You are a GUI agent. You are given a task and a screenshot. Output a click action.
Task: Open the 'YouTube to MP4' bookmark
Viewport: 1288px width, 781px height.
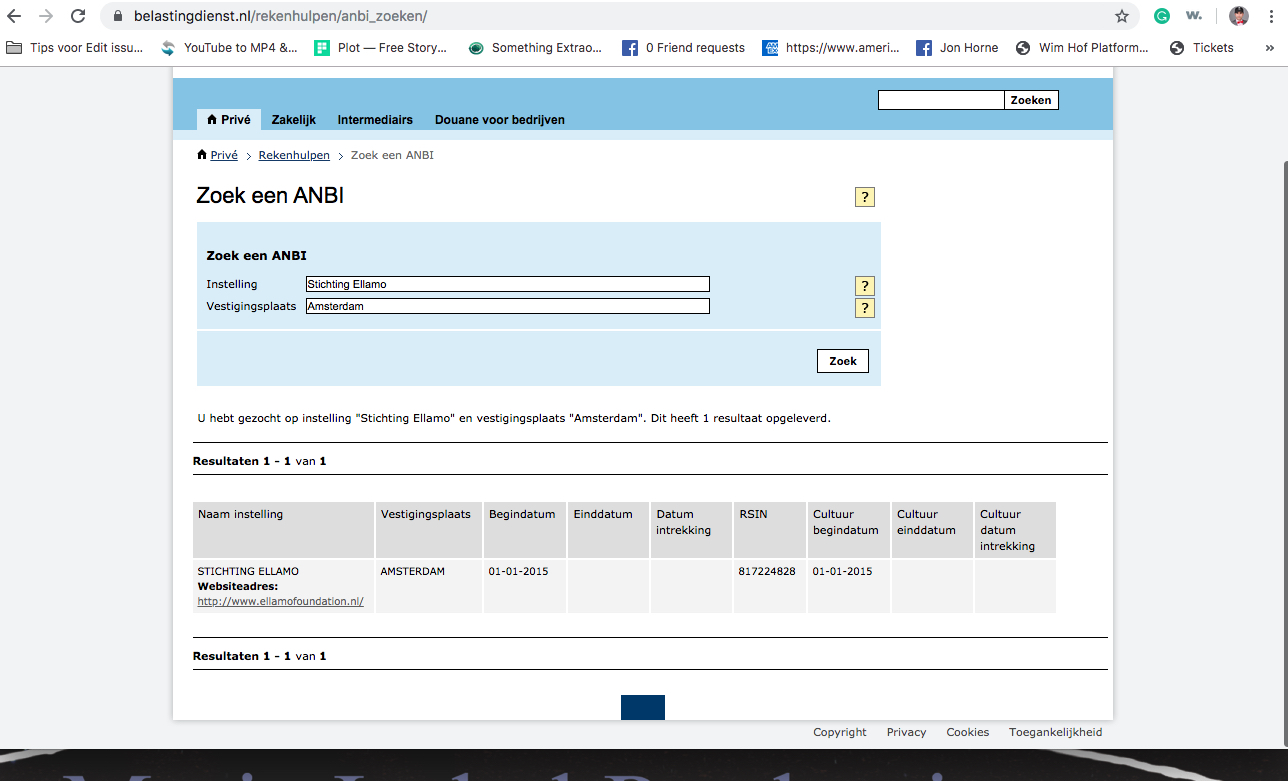point(229,47)
